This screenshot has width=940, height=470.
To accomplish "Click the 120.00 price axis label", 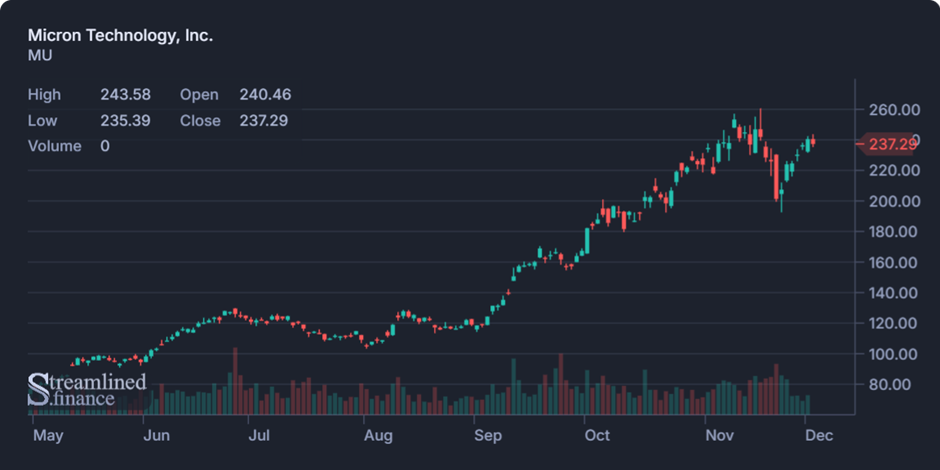I will [894, 324].
